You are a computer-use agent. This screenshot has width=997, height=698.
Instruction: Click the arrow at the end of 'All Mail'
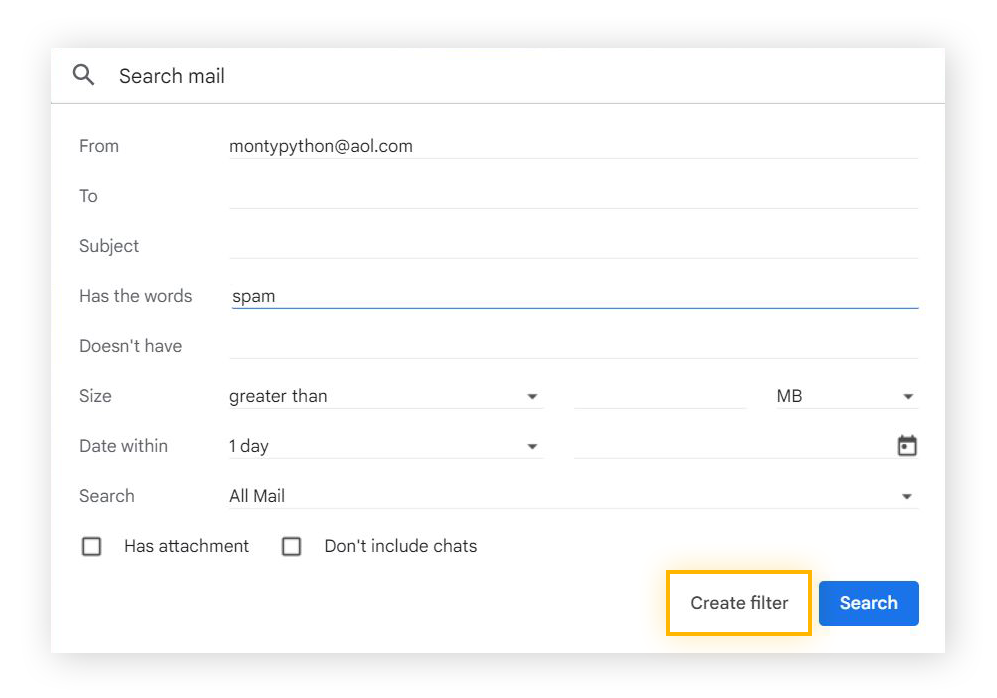pos(906,495)
